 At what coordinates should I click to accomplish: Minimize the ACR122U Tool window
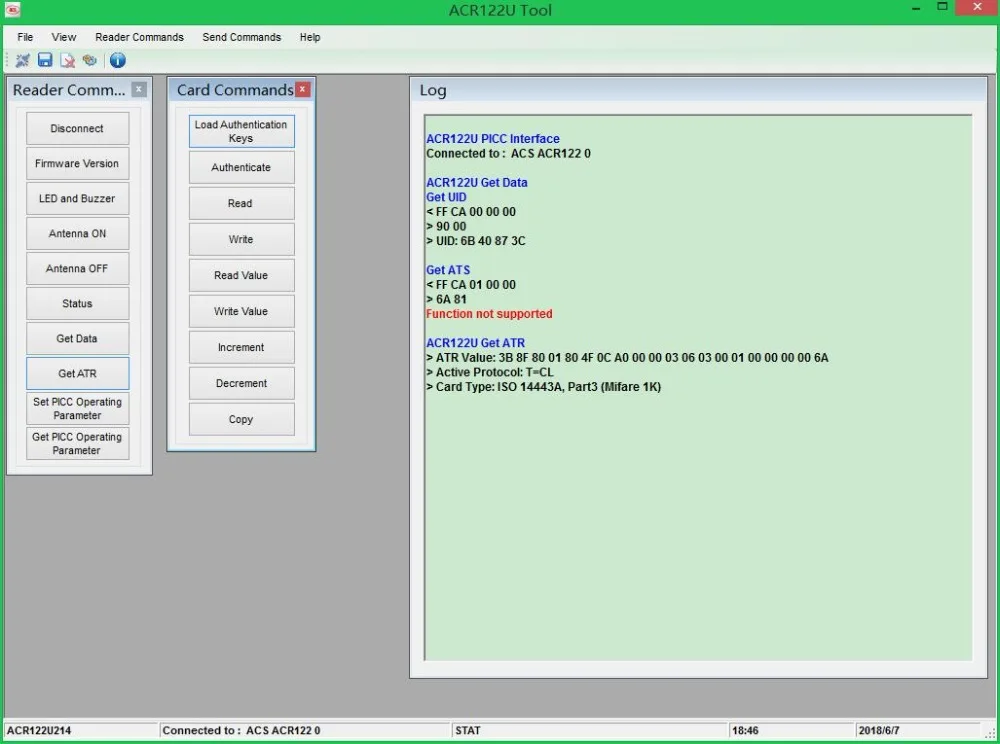pos(916,8)
